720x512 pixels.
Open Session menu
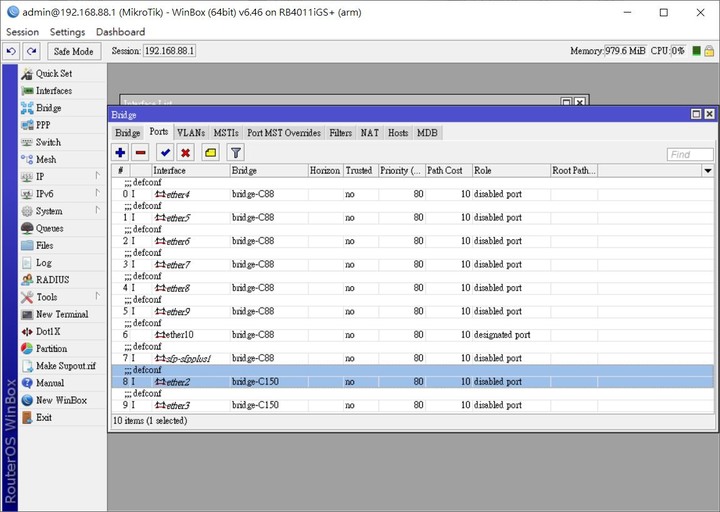22,32
